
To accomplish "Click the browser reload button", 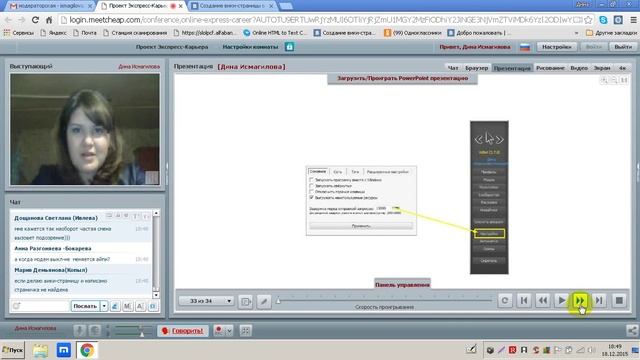I will tap(36, 20).
